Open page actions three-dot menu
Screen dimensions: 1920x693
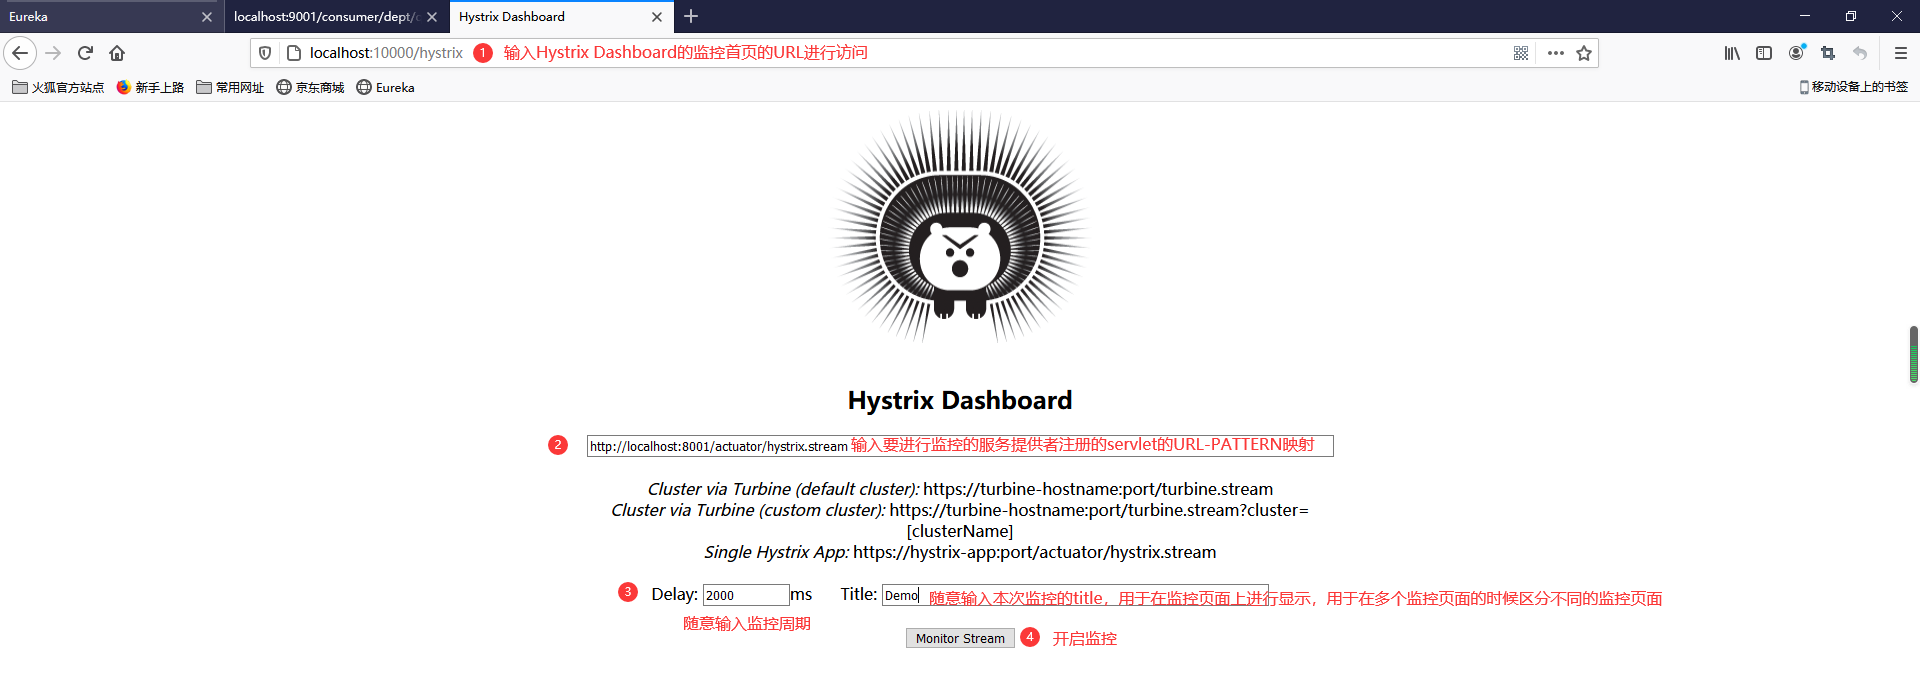click(x=1555, y=53)
